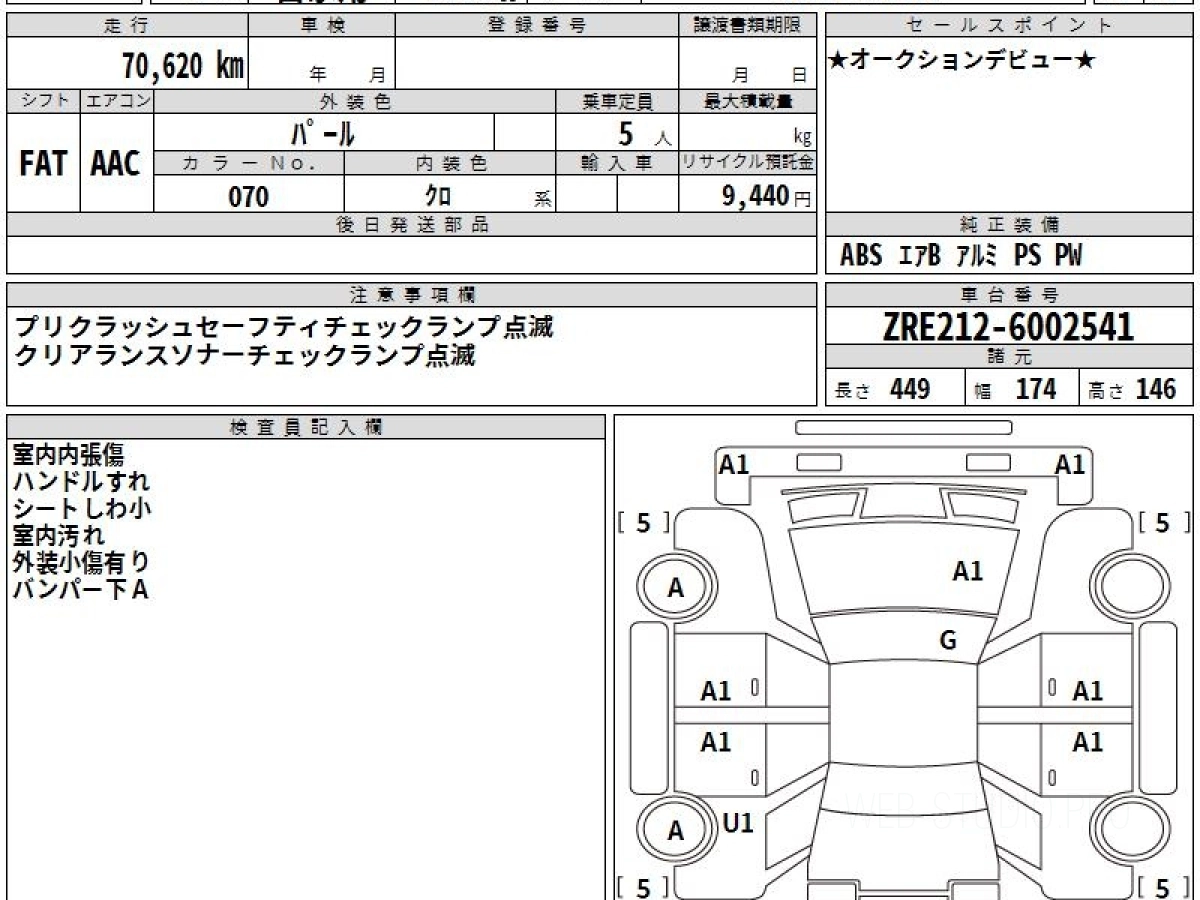Select the seating capacity value 5 人
This screenshot has height=900, width=1200.
click(644, 133)
